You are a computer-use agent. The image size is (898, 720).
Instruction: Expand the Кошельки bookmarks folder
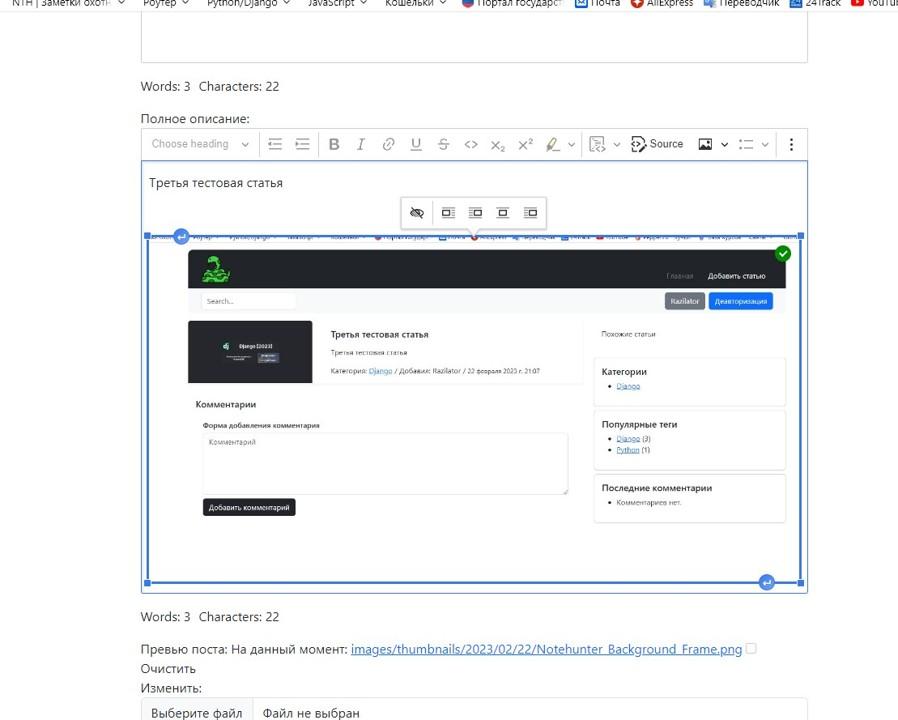pos(416,3)
